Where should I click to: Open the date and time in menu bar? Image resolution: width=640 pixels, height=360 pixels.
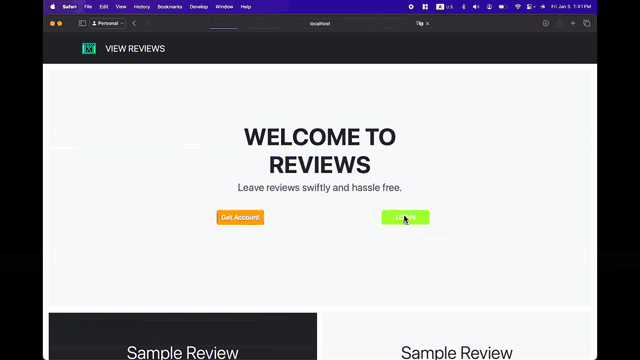[571, 7]
